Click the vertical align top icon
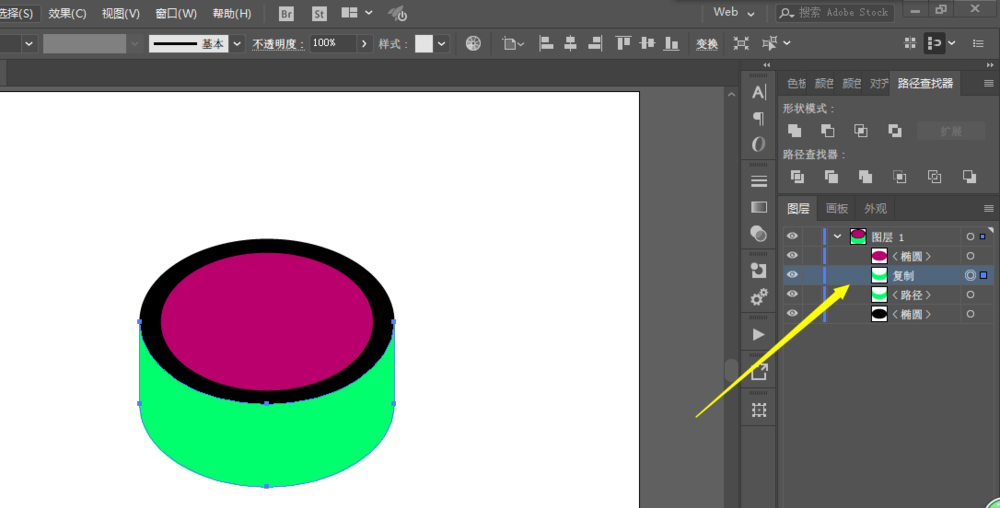This screenshot has height=508, width=1000. coord(623,44)
